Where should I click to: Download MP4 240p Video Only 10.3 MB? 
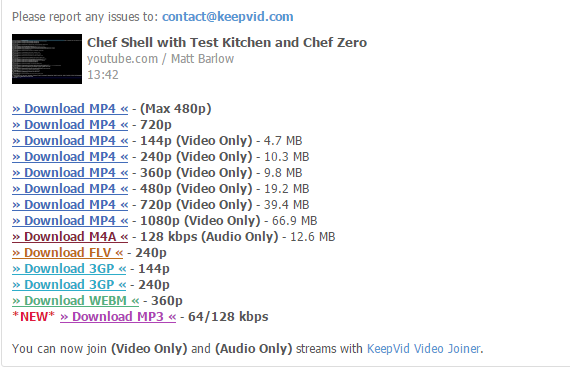(70, 157)
